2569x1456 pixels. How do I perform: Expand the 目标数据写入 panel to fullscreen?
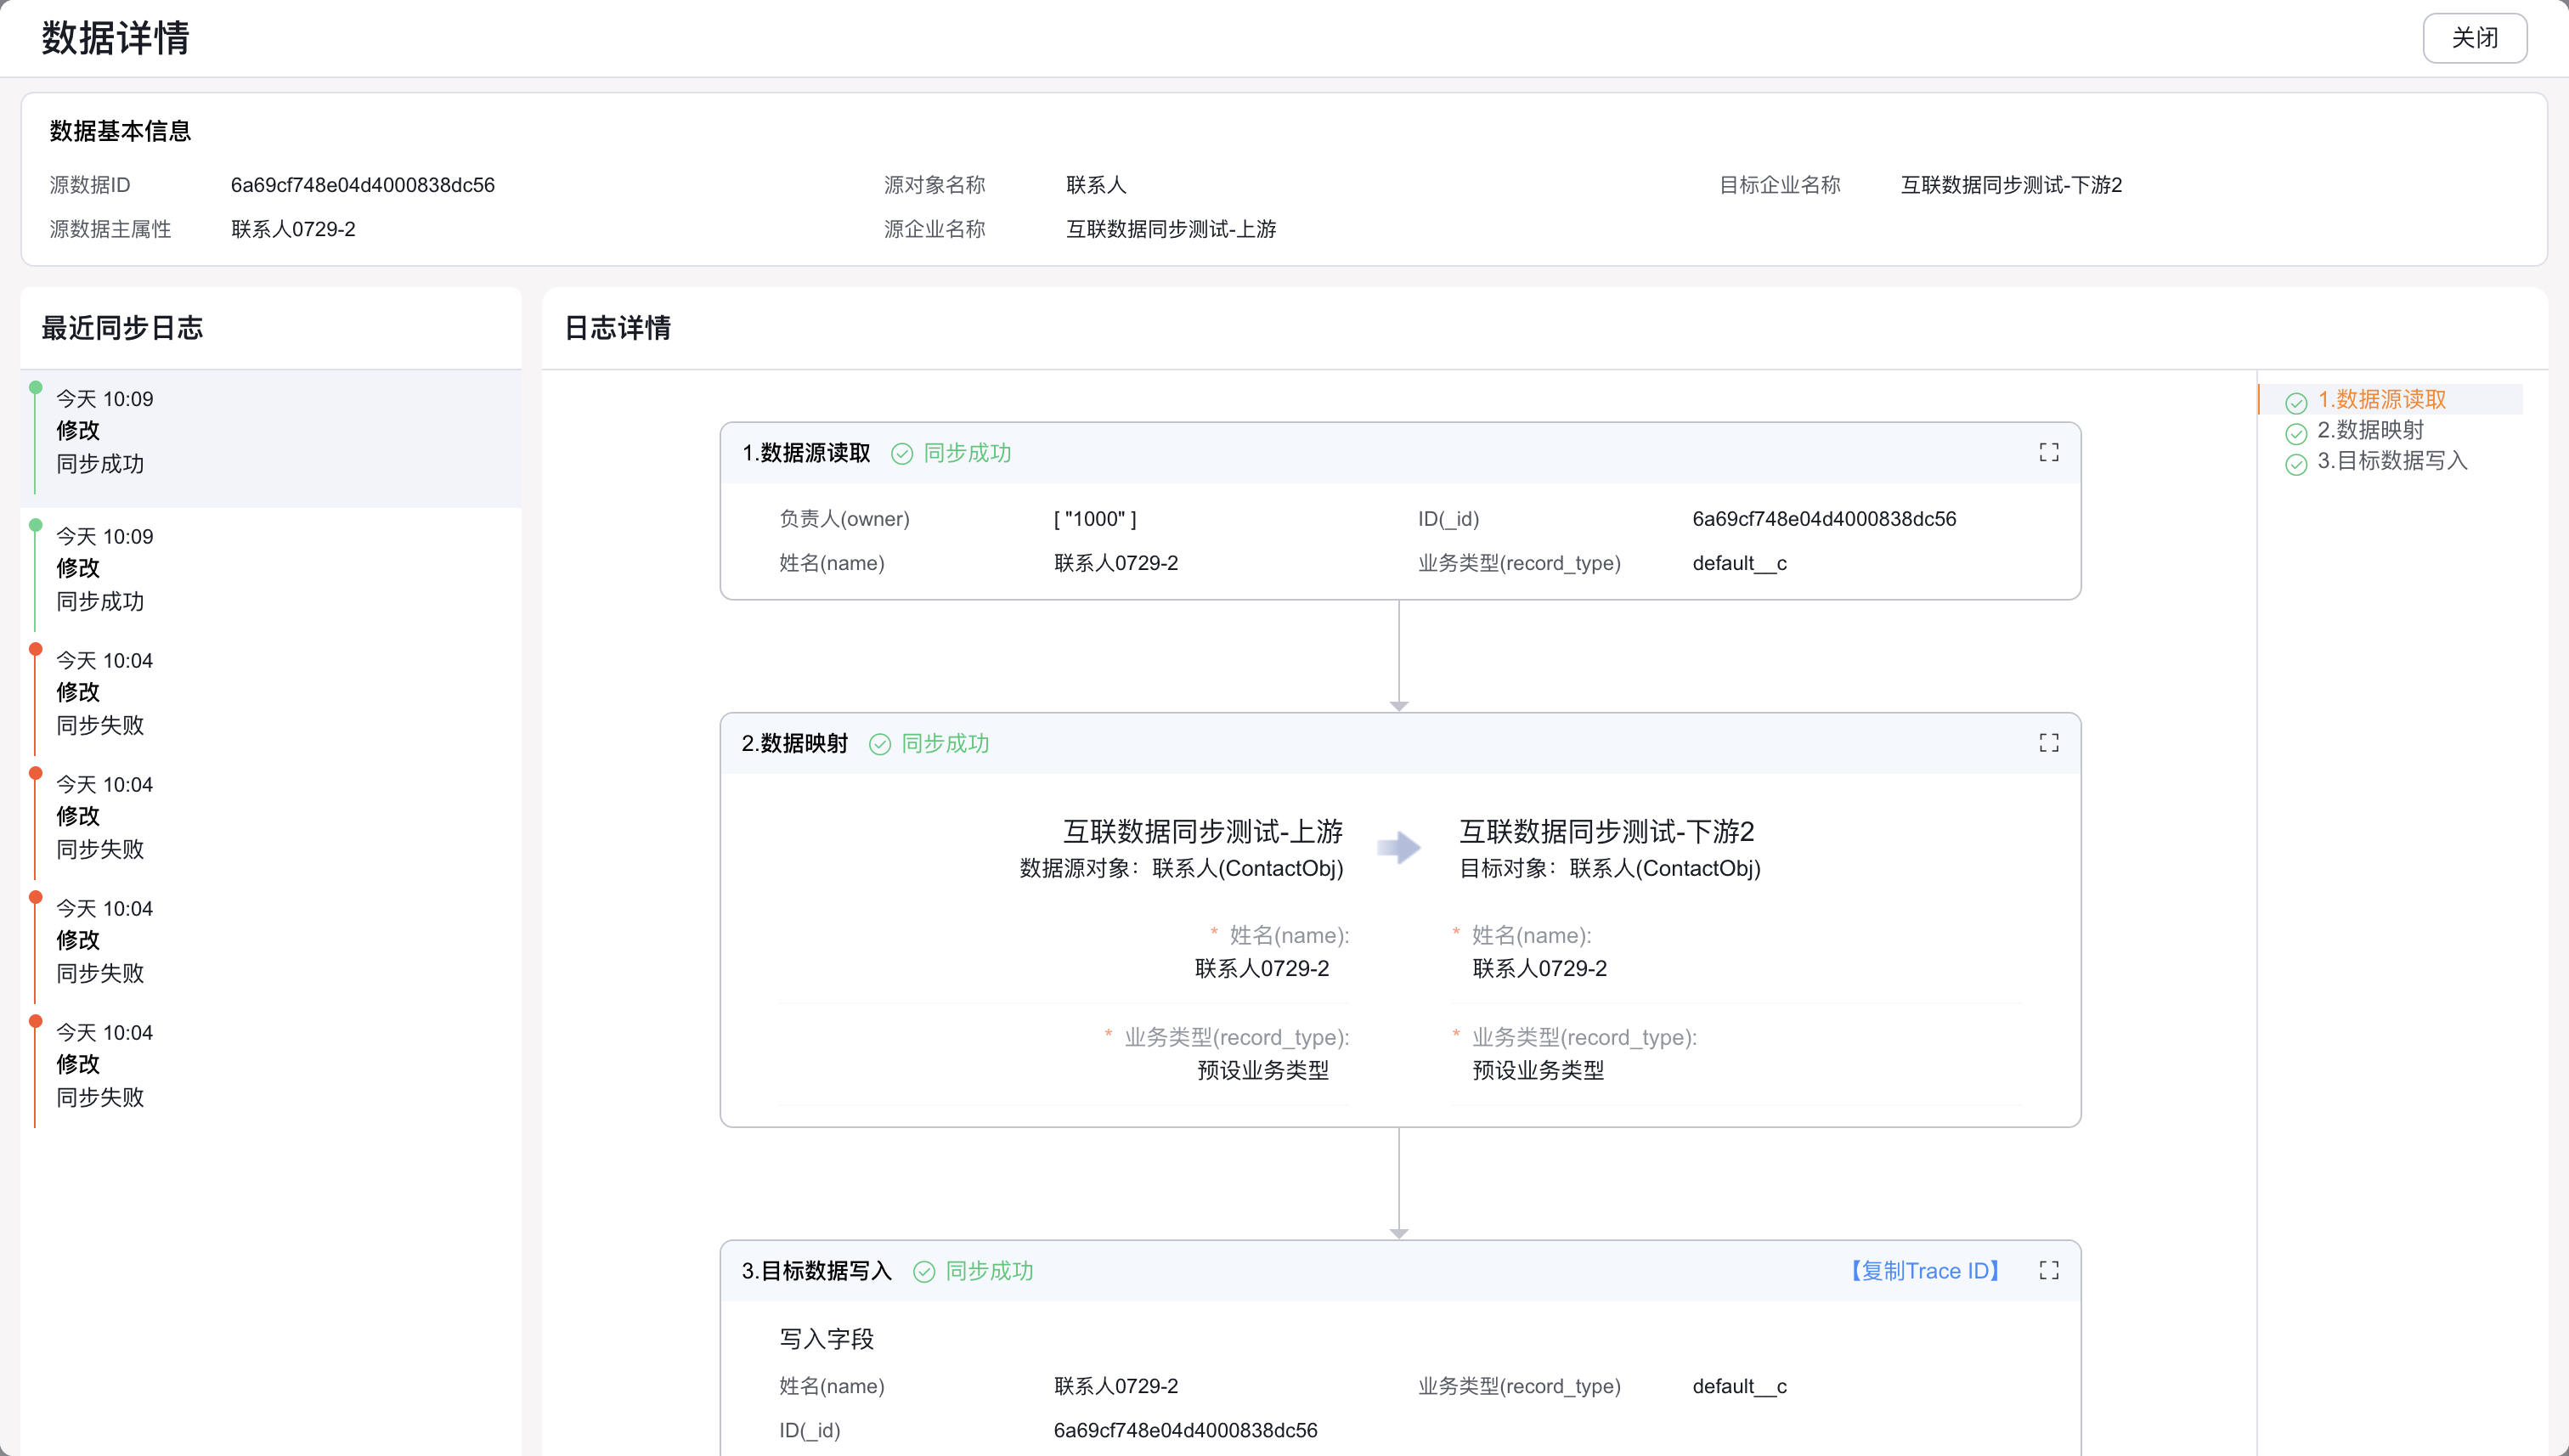click(x=2048, y=1270)
